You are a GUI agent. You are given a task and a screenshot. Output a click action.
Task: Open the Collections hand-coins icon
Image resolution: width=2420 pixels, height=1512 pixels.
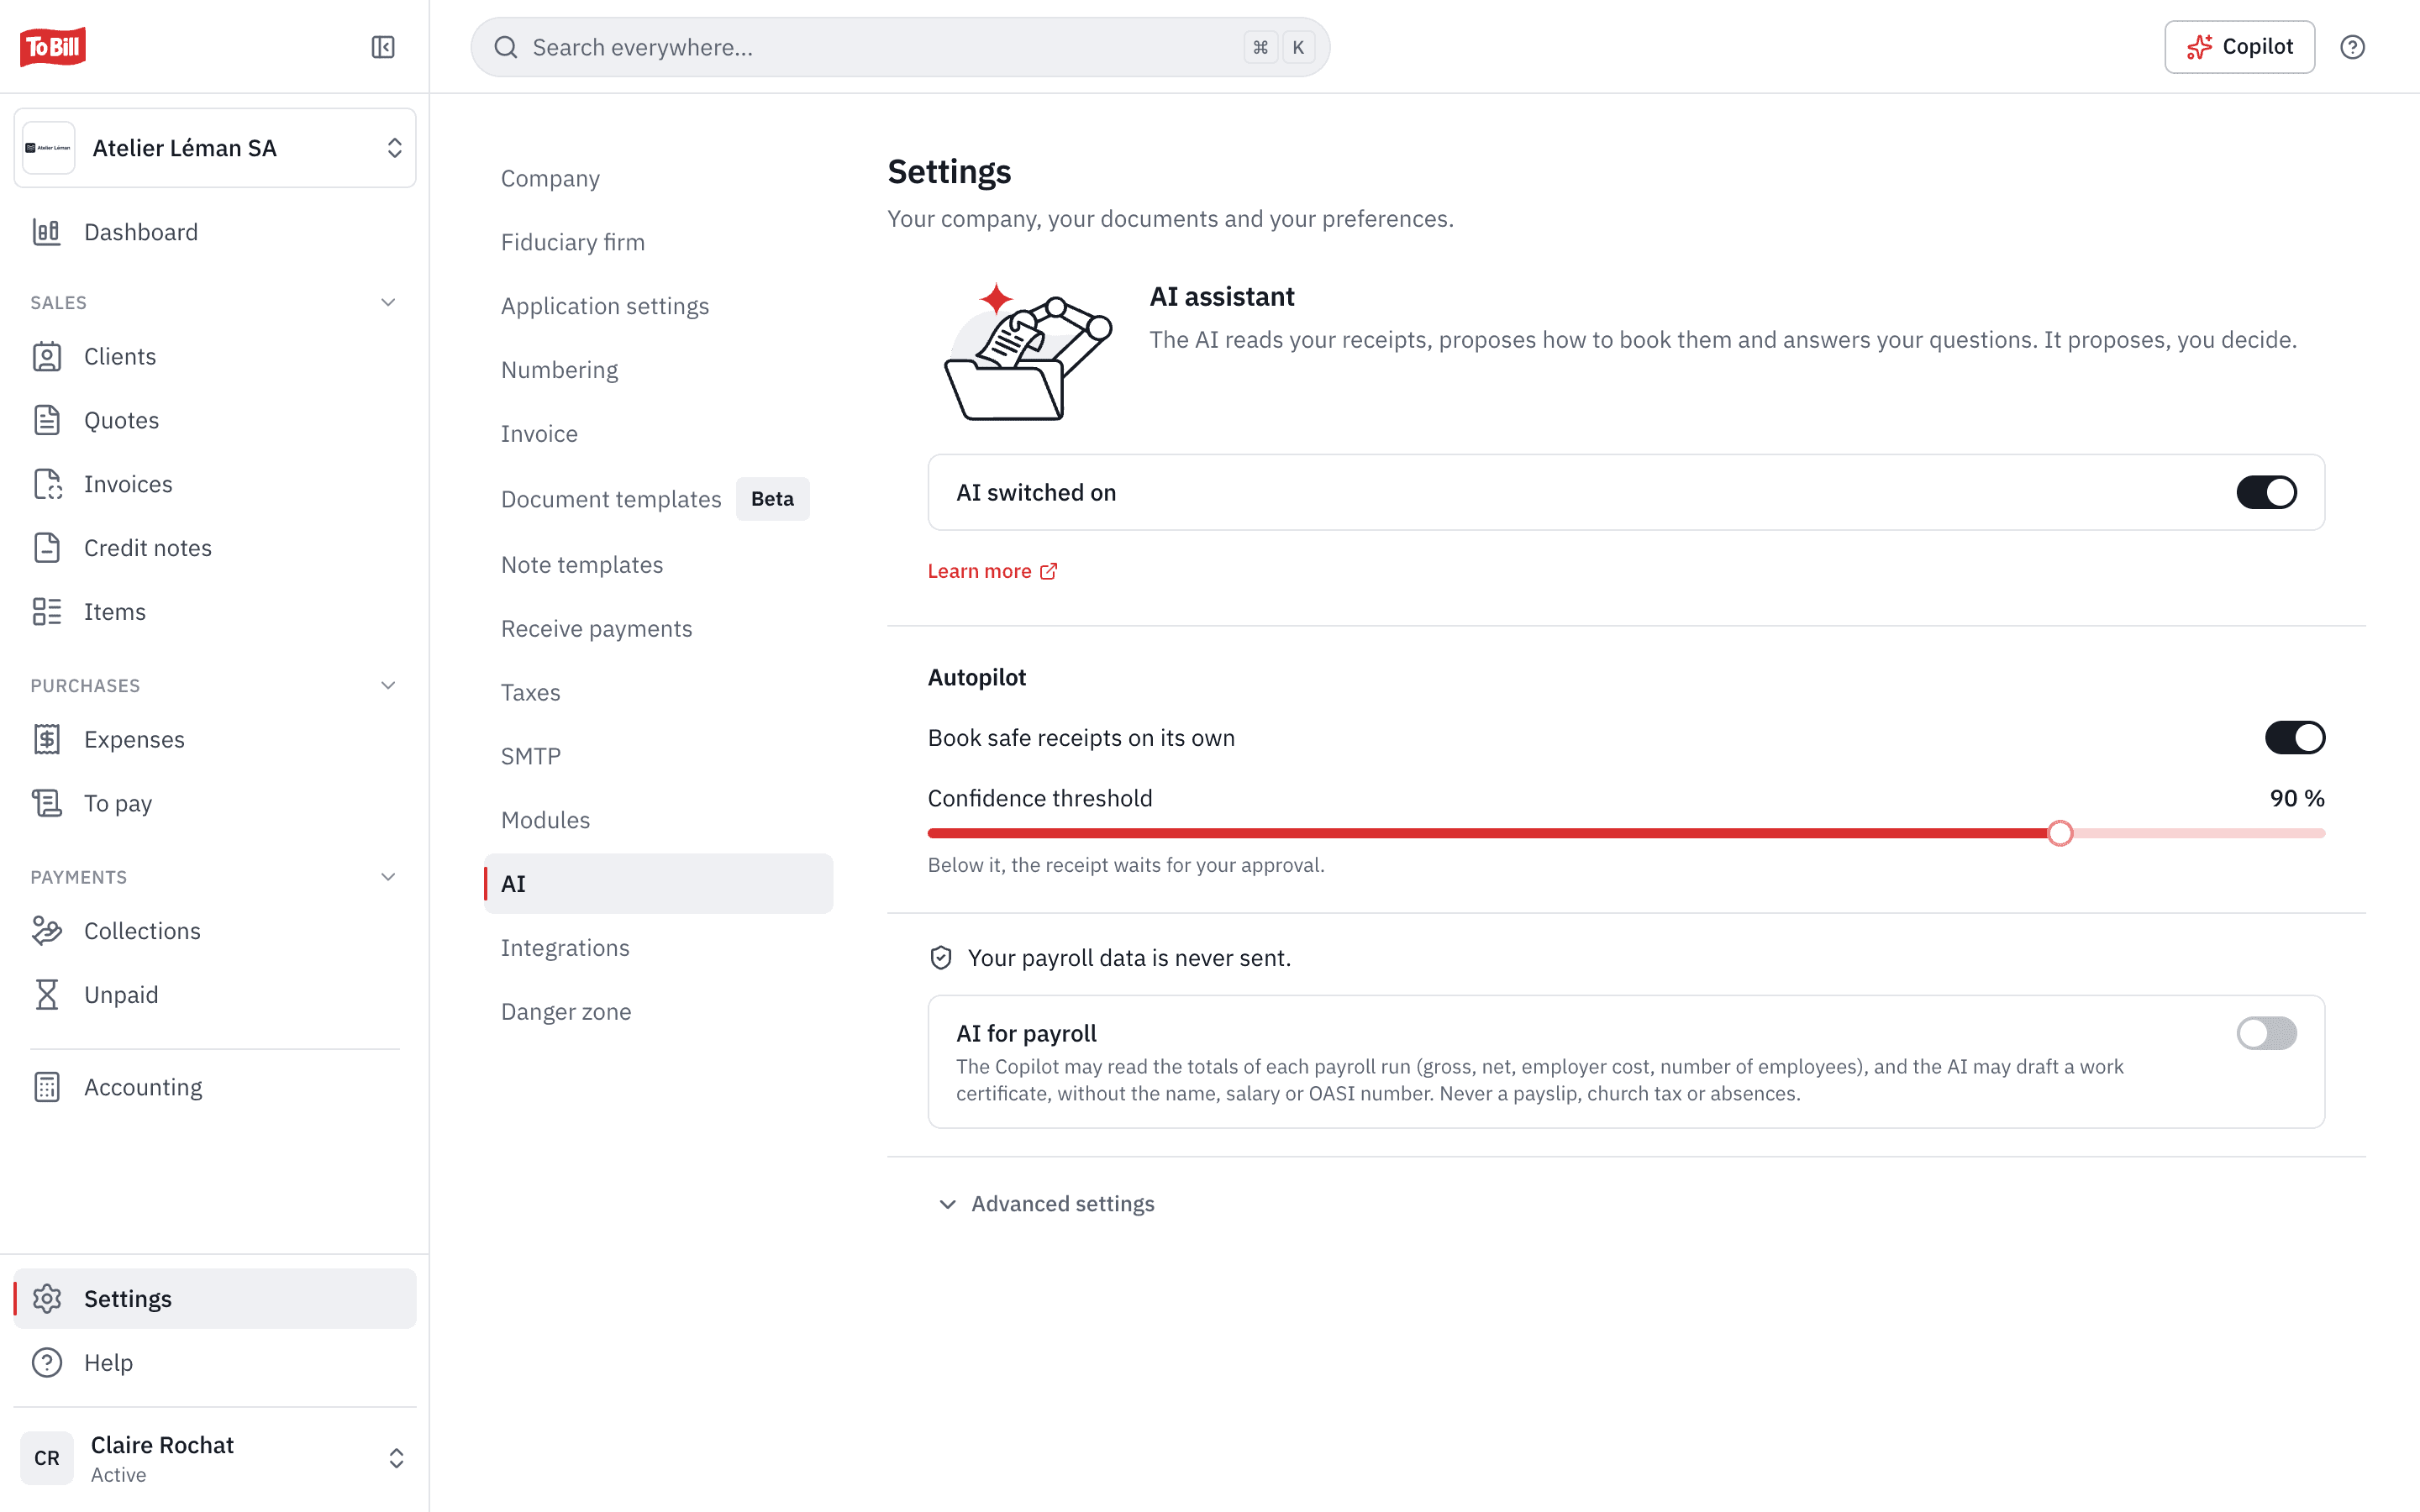coord(47,931)
